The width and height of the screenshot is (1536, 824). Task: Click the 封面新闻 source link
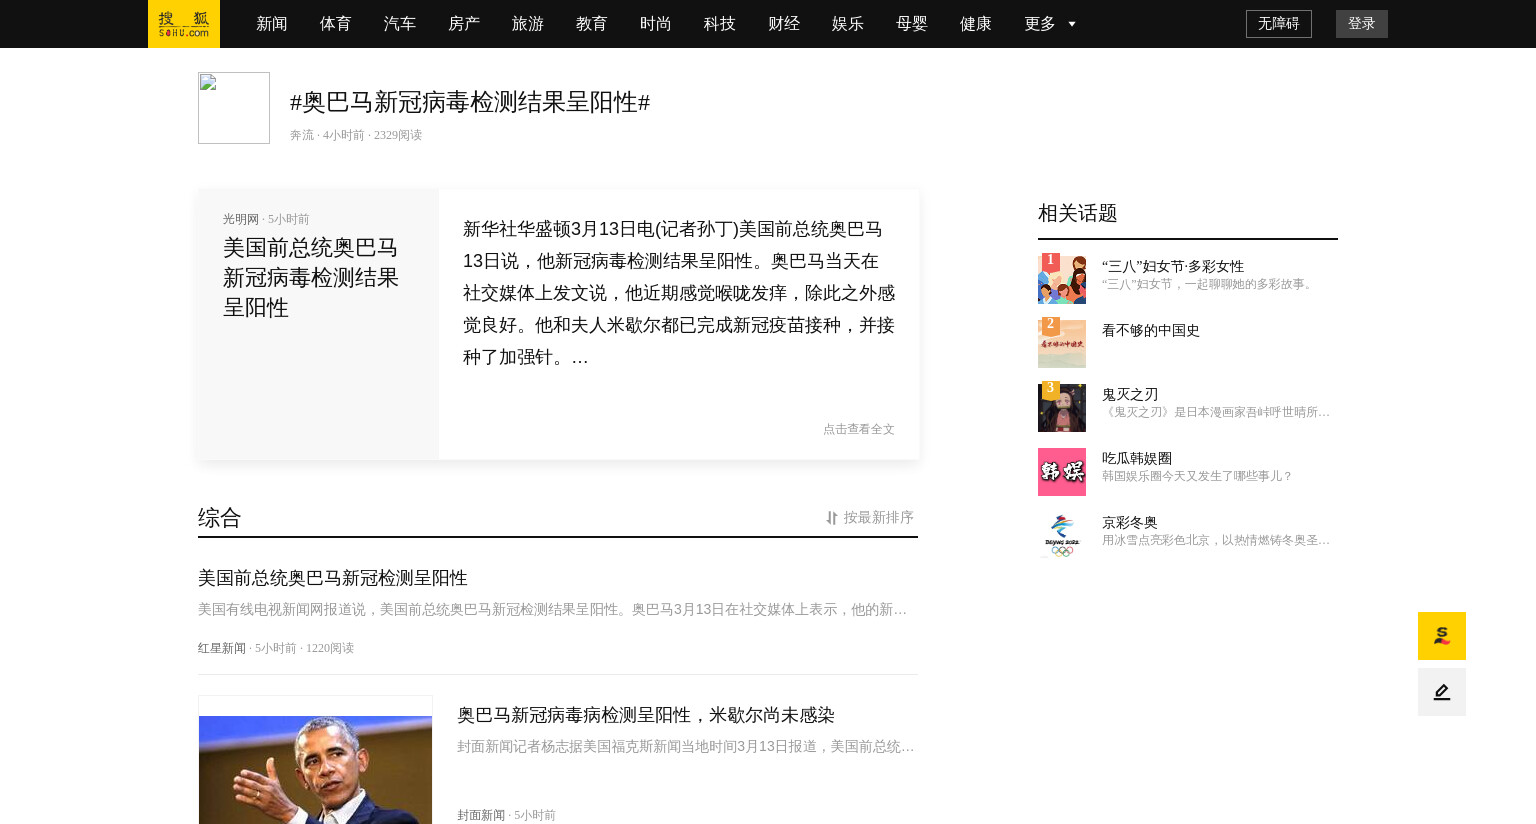[481, 815]
